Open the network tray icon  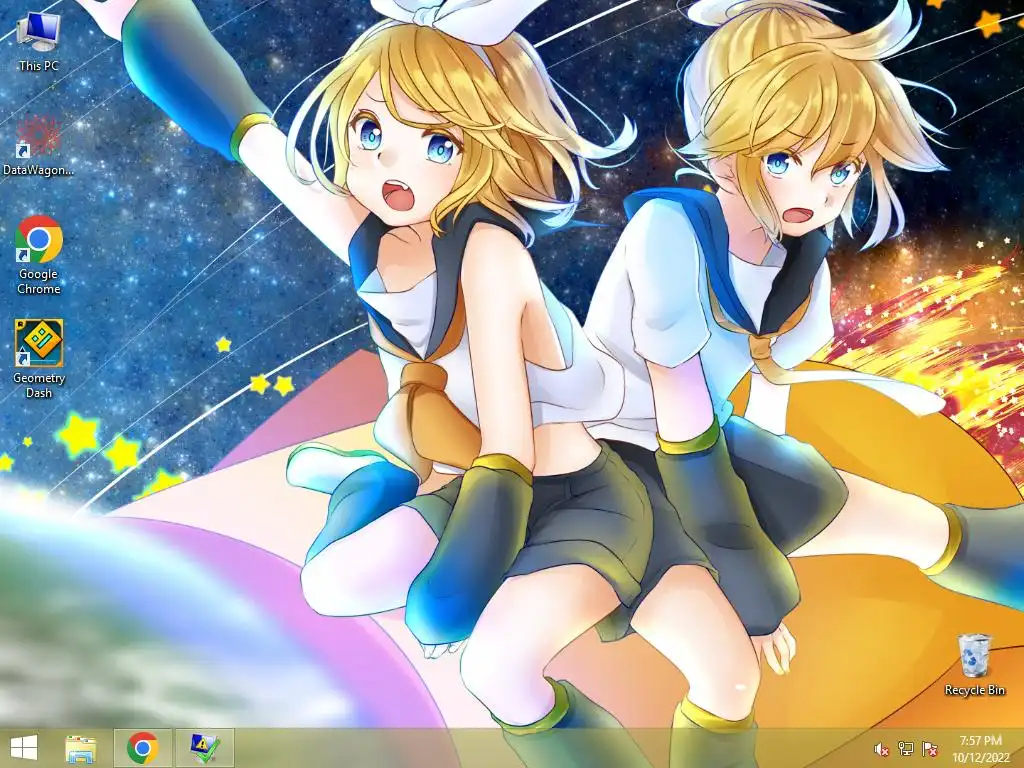(x=905, y=749)
